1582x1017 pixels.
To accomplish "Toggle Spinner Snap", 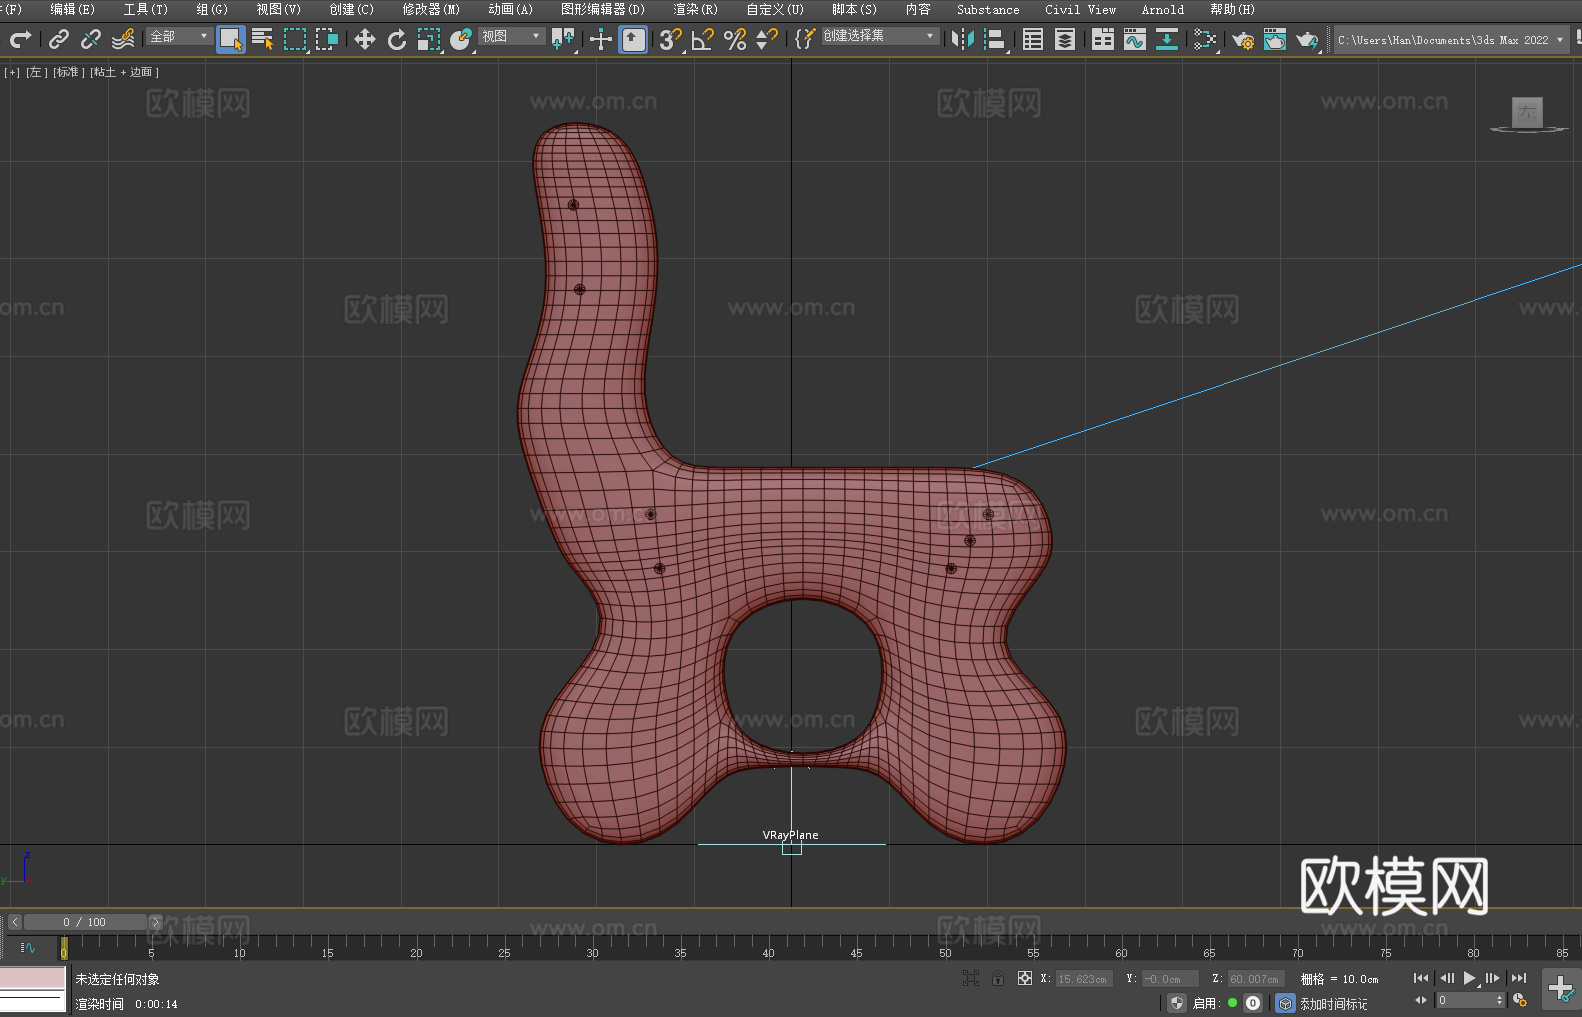I will (767, 39).
